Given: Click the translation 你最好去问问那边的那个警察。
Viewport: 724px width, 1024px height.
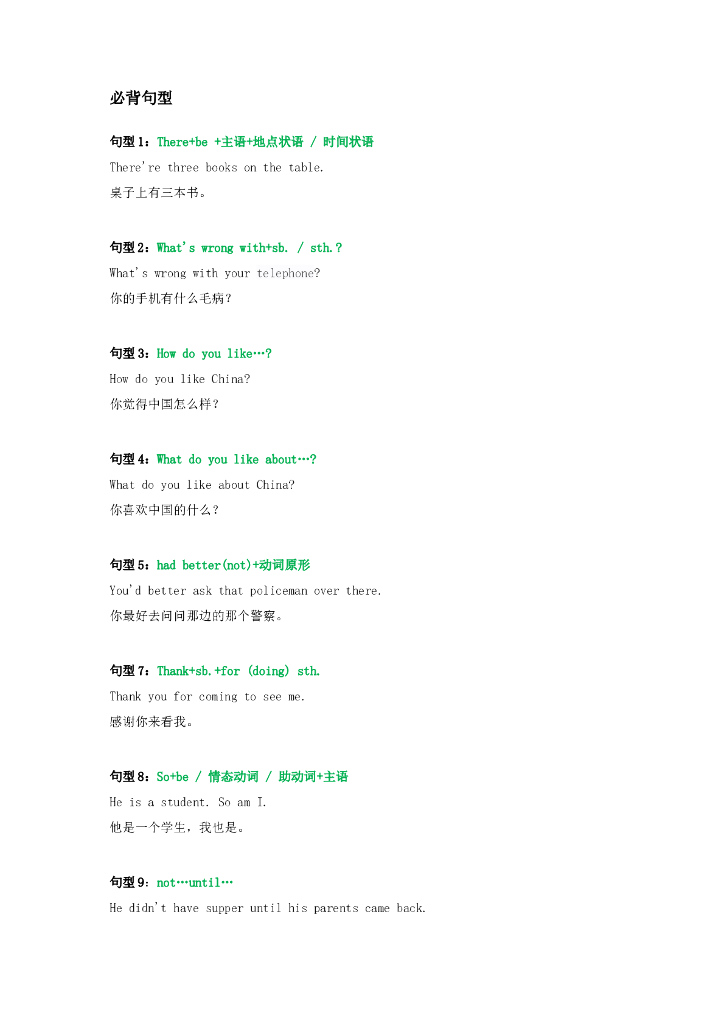Looking at the screenshot, I should 197,616.
